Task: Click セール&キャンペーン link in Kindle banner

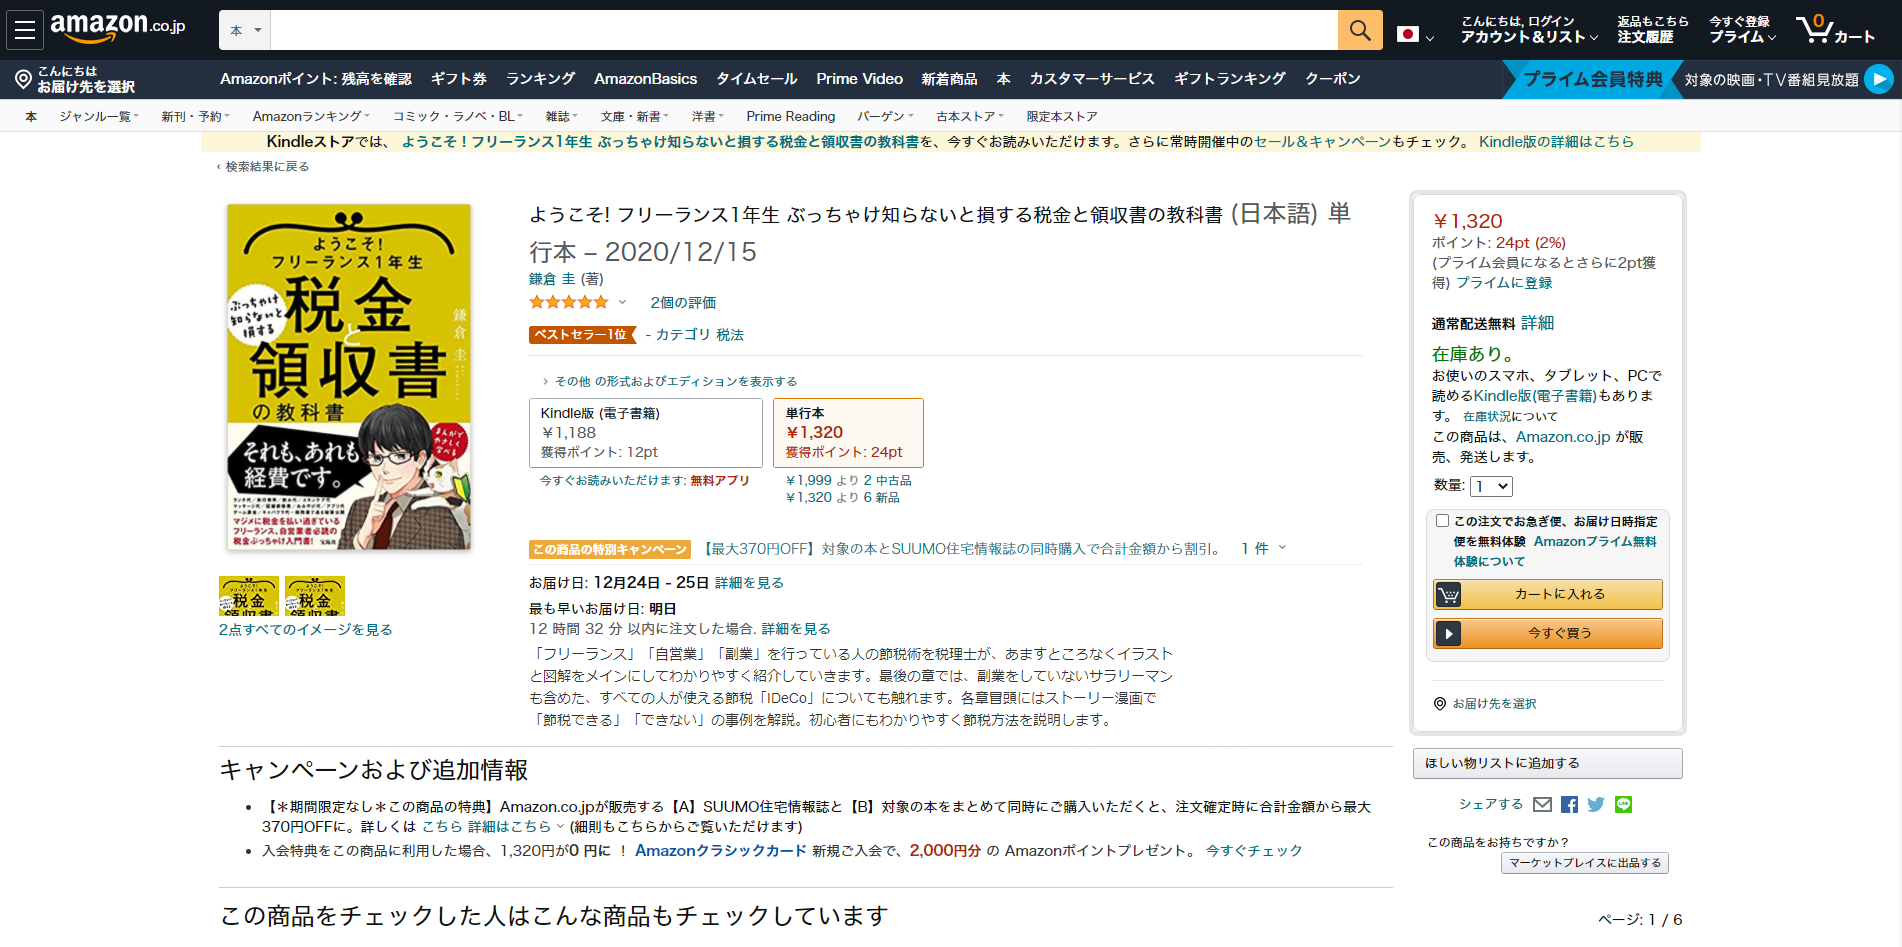Action: 1322,142
